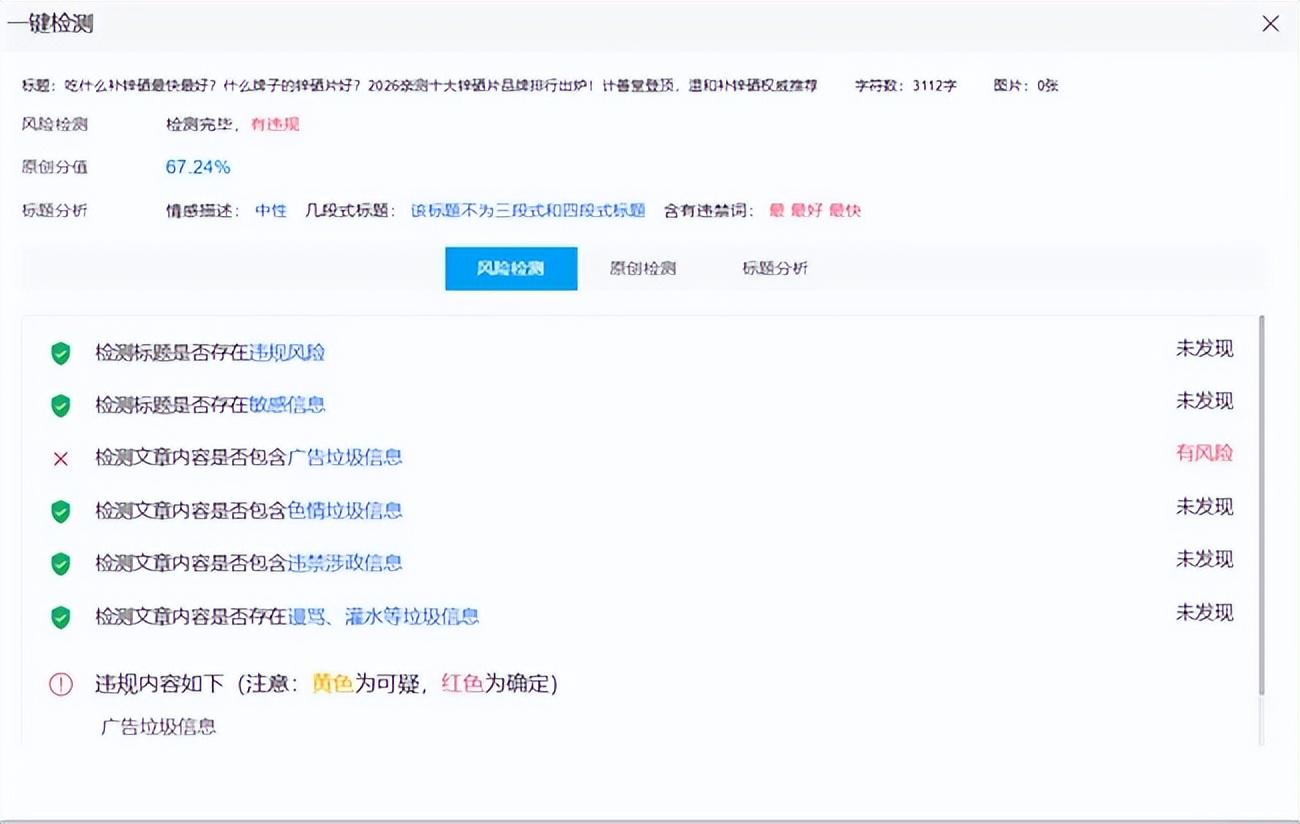
Task: Click the 67.24% originality score value
Action: [198, 167]
